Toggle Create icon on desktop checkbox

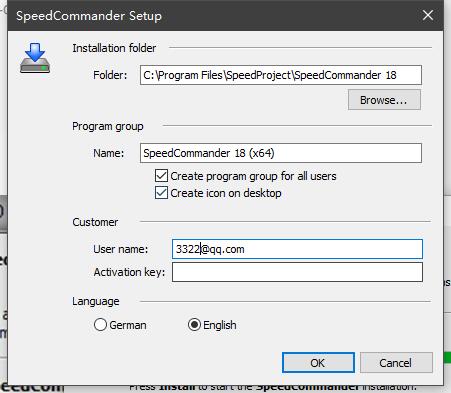coord(161,193)
